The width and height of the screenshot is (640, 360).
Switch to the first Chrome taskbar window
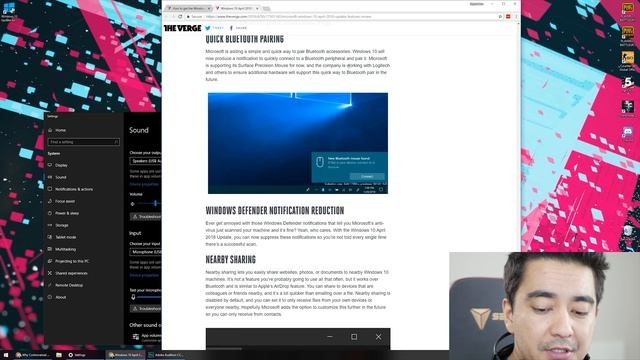click(33, 355)
